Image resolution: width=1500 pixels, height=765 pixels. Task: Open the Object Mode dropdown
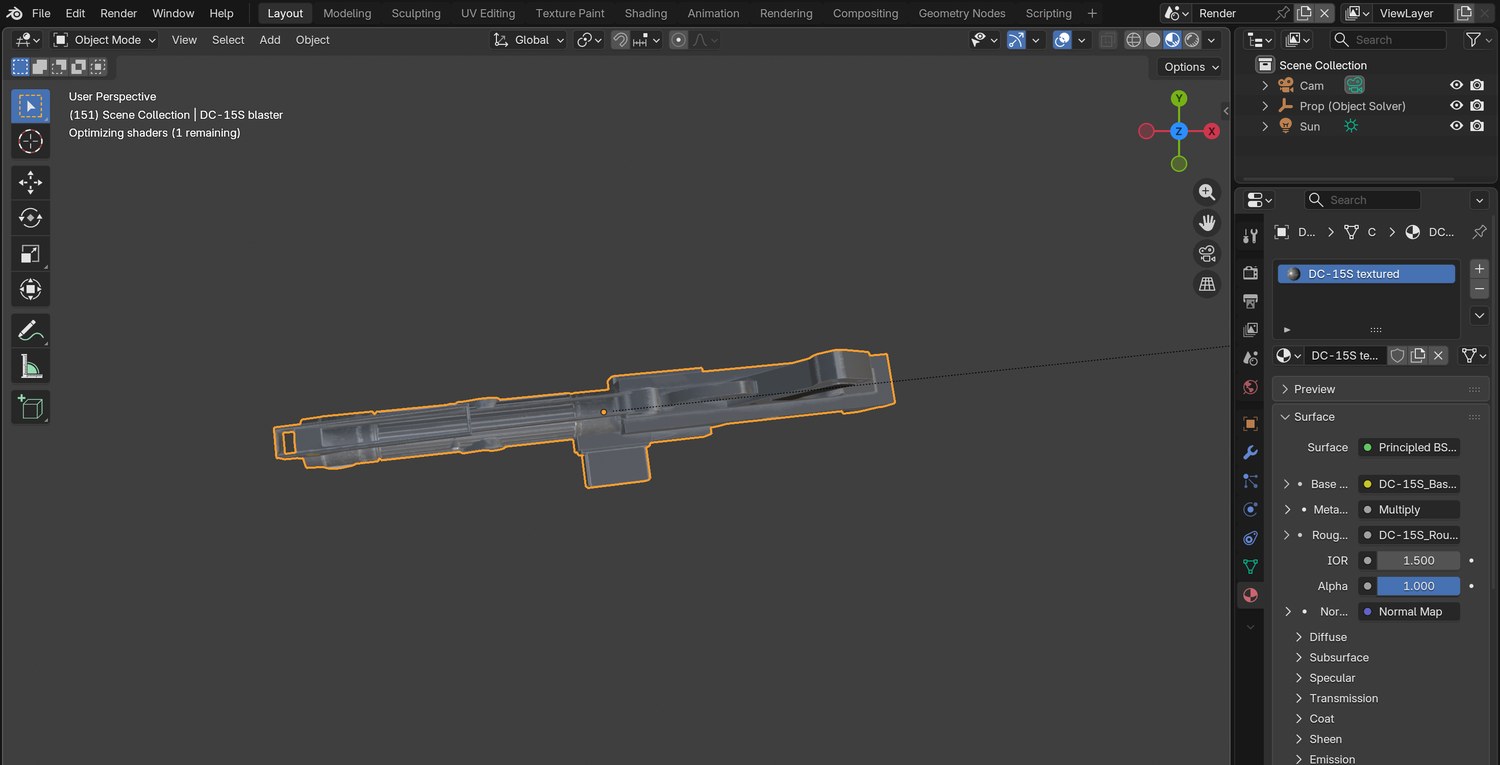pyautogui.click(x=105, y=40)
